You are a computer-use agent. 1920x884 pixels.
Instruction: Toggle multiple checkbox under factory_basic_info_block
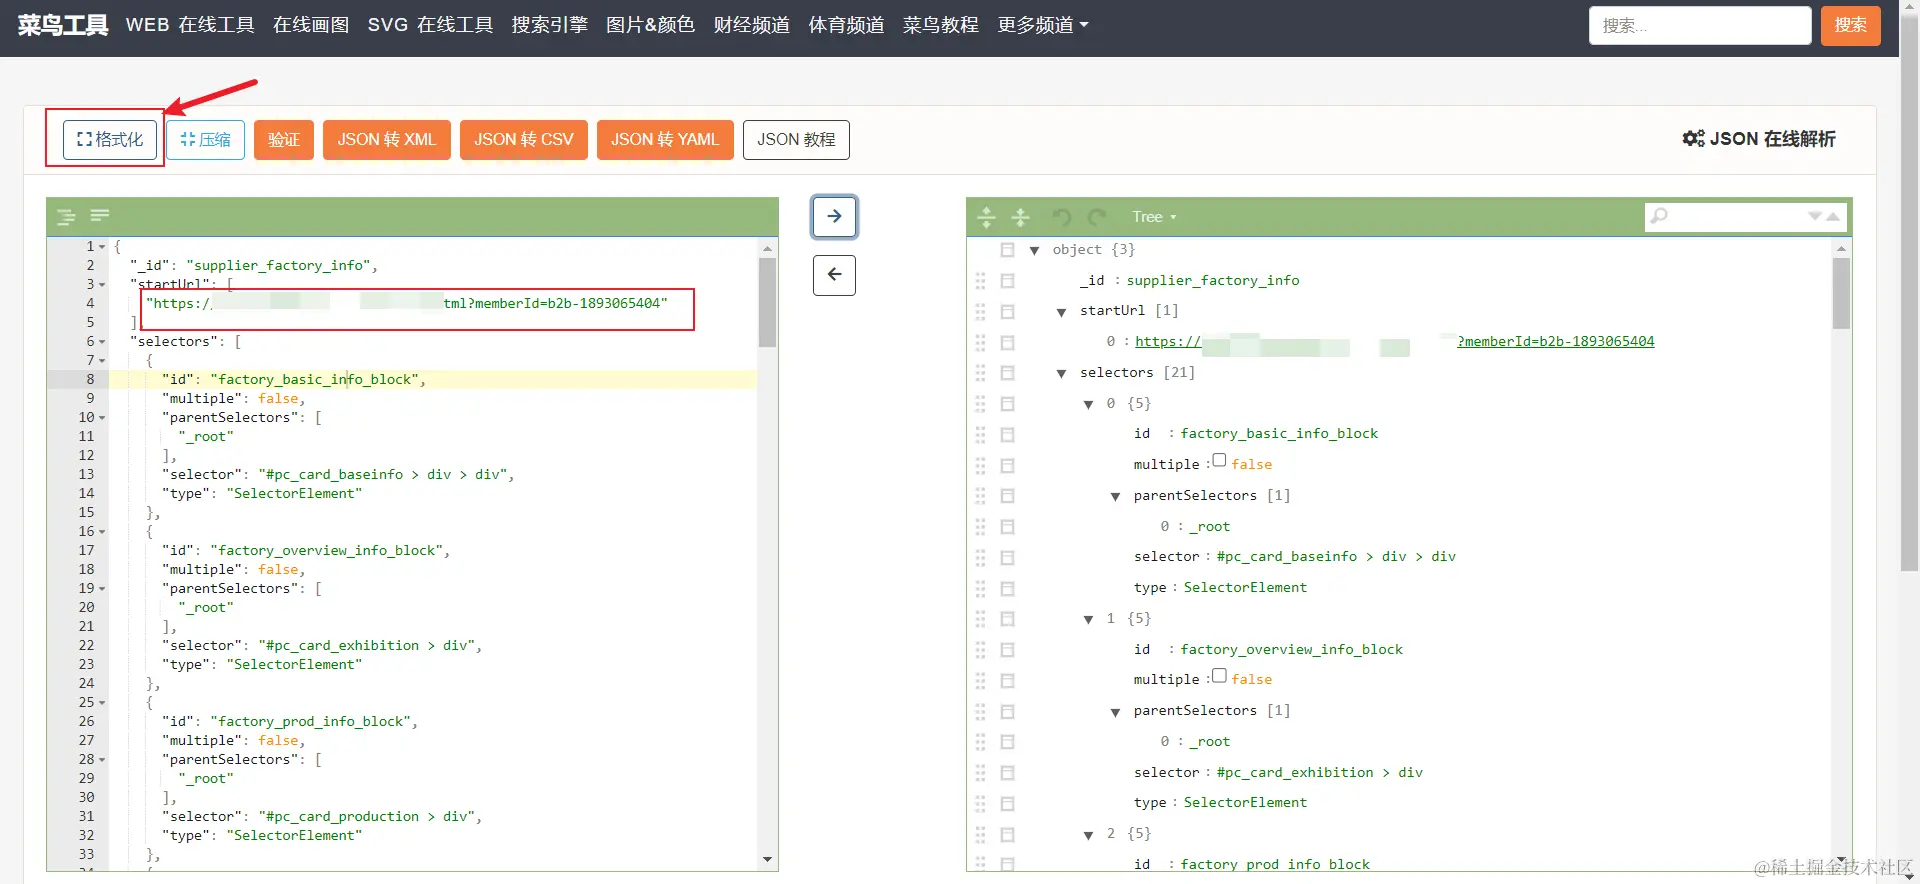click(x=1219, y=461)
